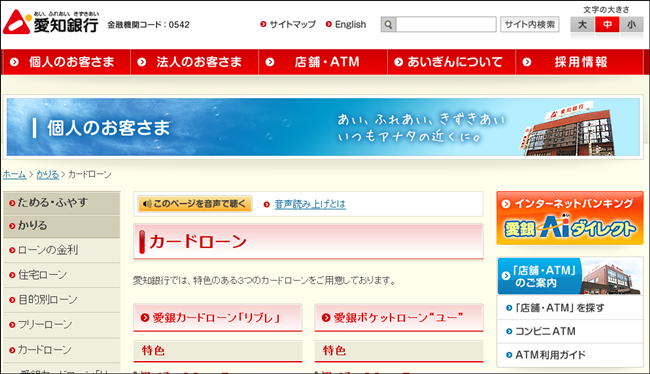Set text size to 大

pos(582,24)
